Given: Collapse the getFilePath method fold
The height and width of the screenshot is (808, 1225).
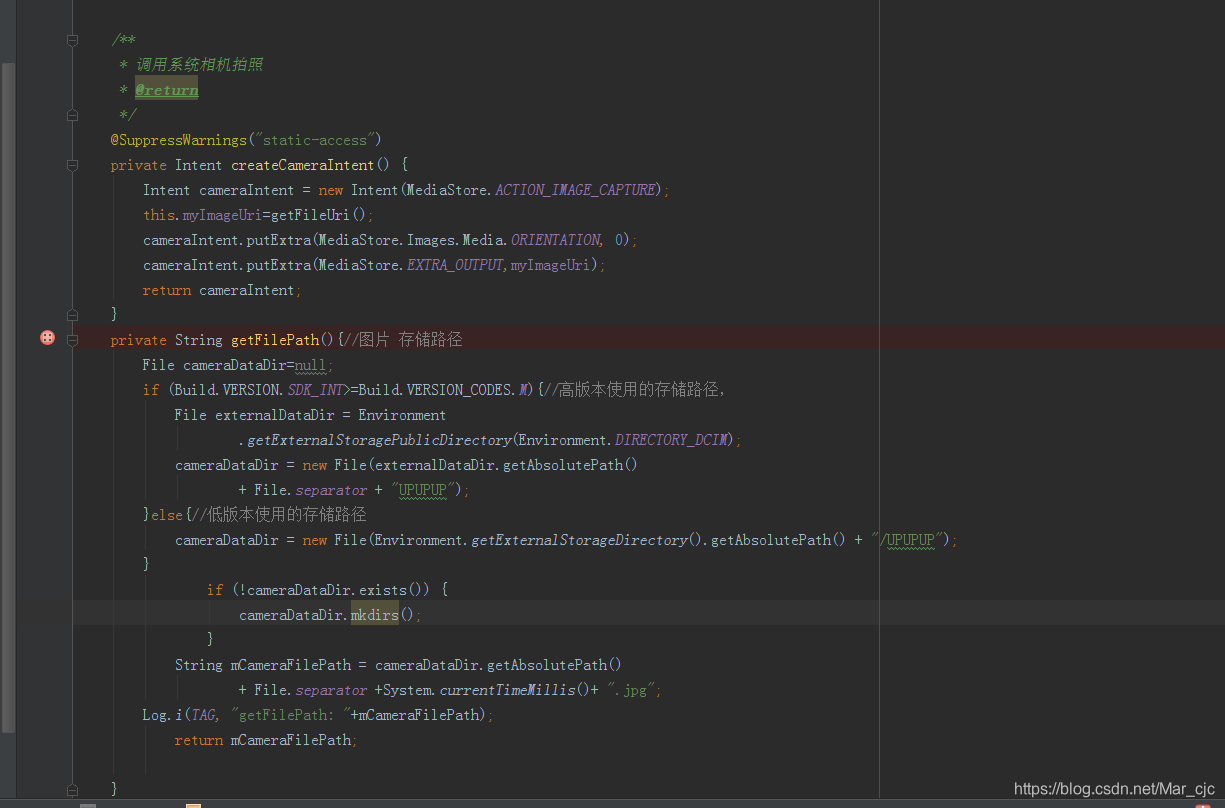Looking at the screenshot, I should 72,340.
